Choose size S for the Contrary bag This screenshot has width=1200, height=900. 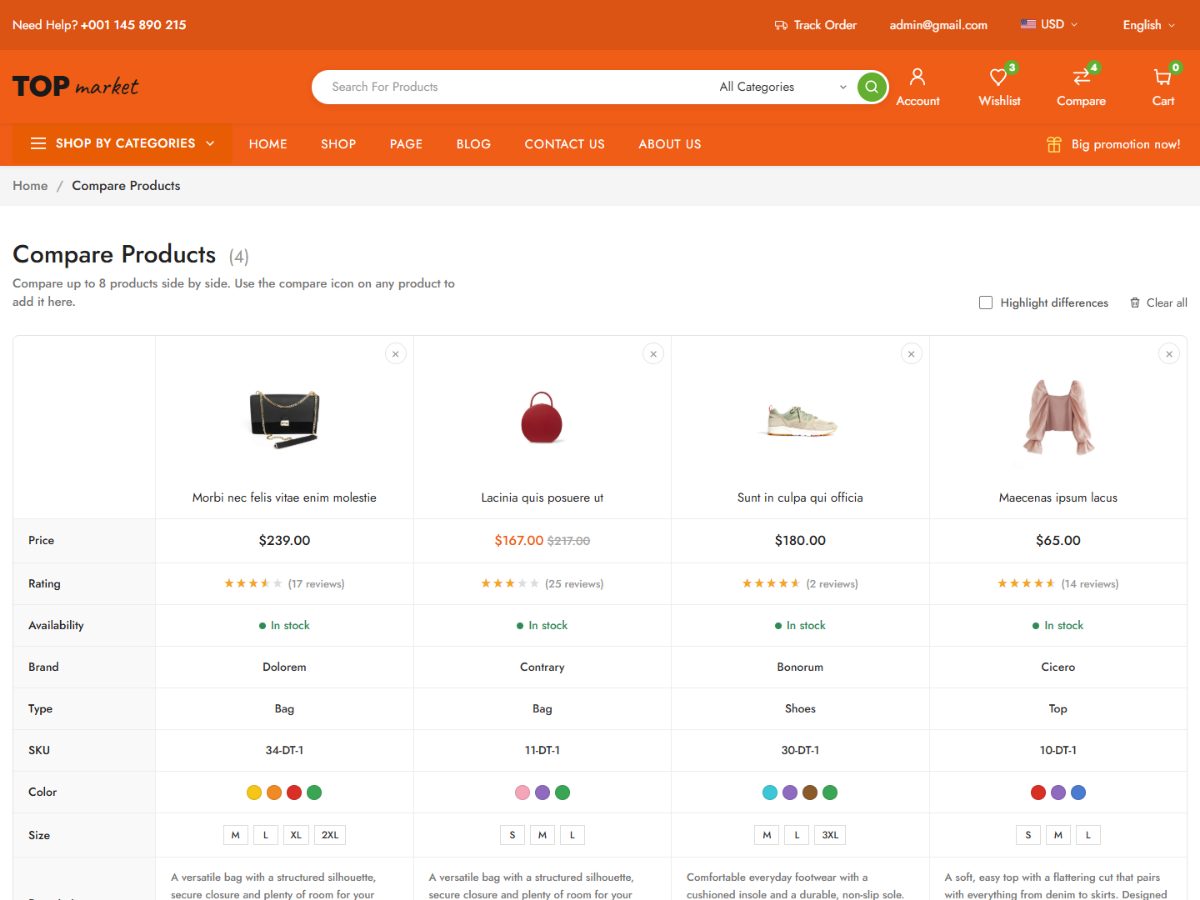pos(512,835)
